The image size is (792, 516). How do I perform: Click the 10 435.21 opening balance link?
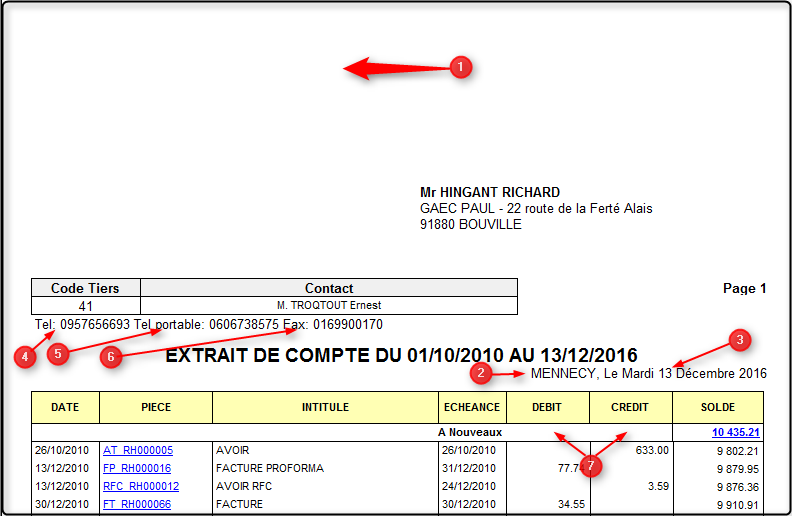737,432
